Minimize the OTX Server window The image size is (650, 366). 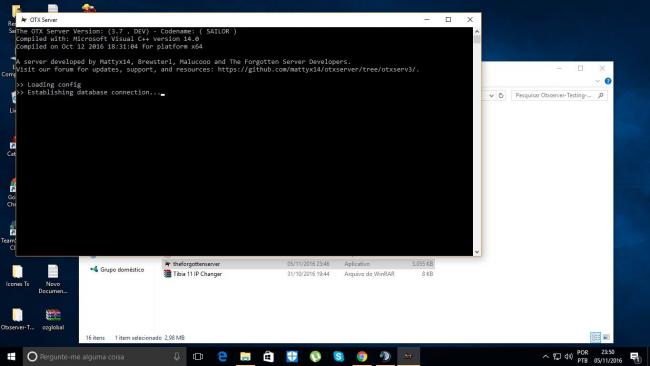[x=427, y=19]
